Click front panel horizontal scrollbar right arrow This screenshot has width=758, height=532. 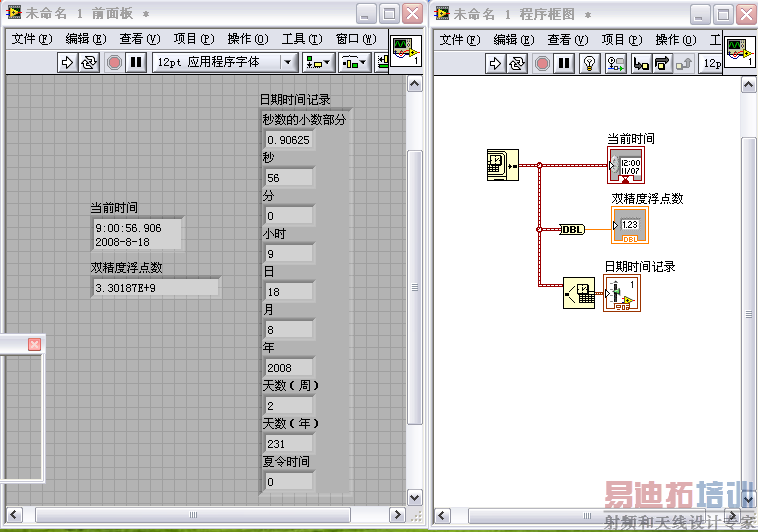[397, 515]
